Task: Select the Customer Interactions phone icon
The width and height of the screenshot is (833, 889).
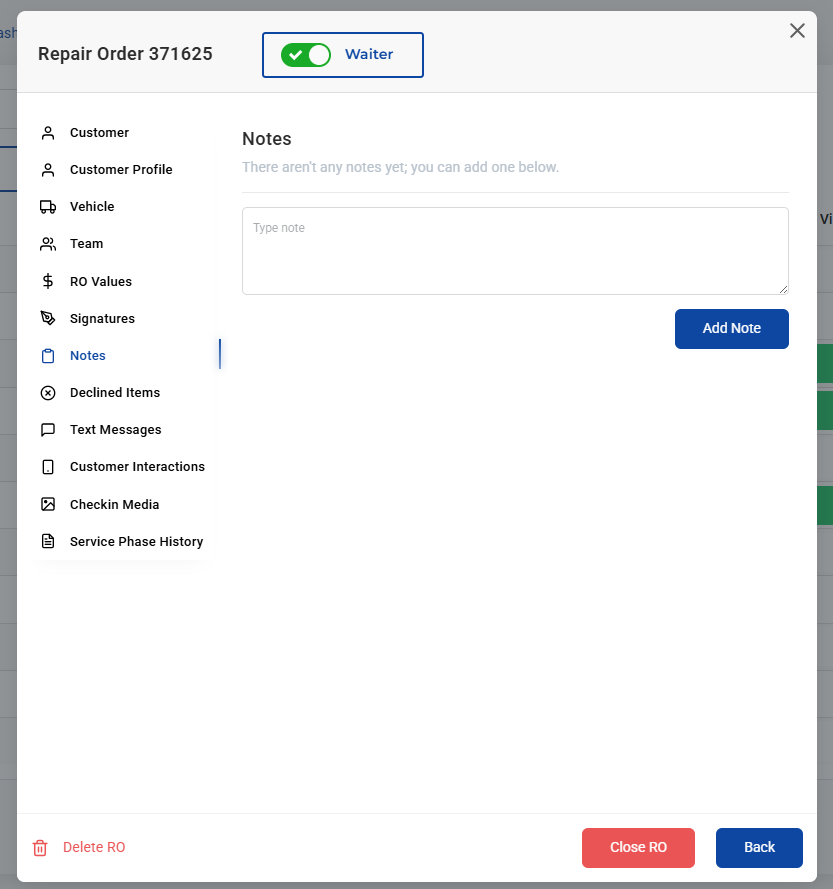Action: point(47,466)
